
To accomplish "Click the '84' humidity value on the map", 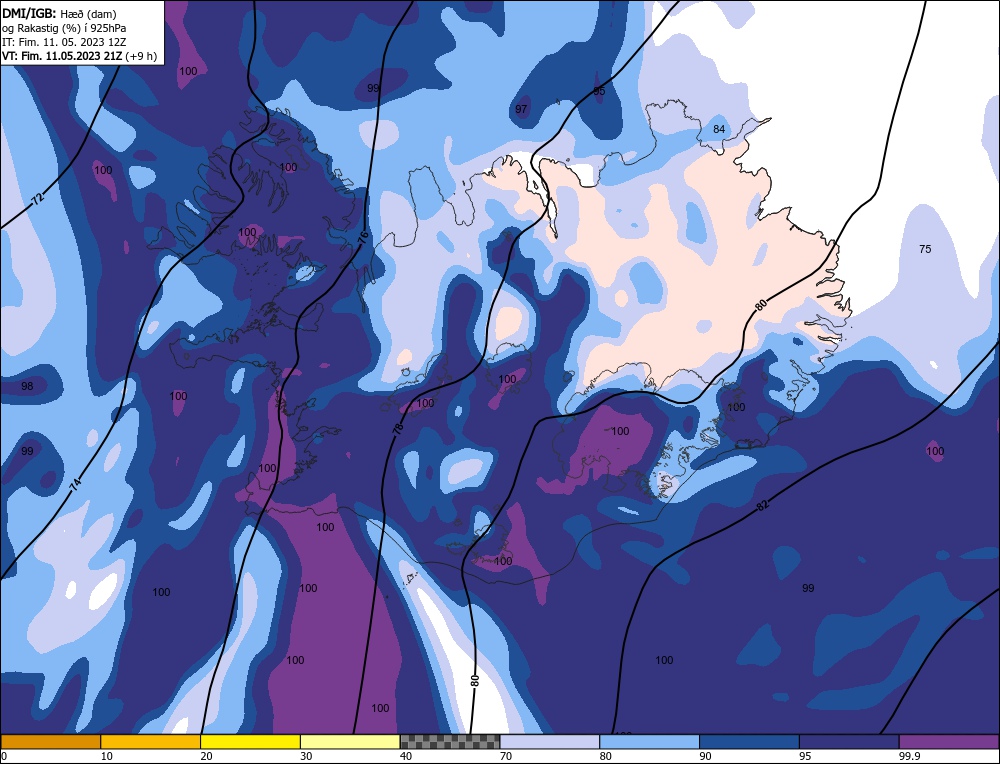I will tap(719, 129).
